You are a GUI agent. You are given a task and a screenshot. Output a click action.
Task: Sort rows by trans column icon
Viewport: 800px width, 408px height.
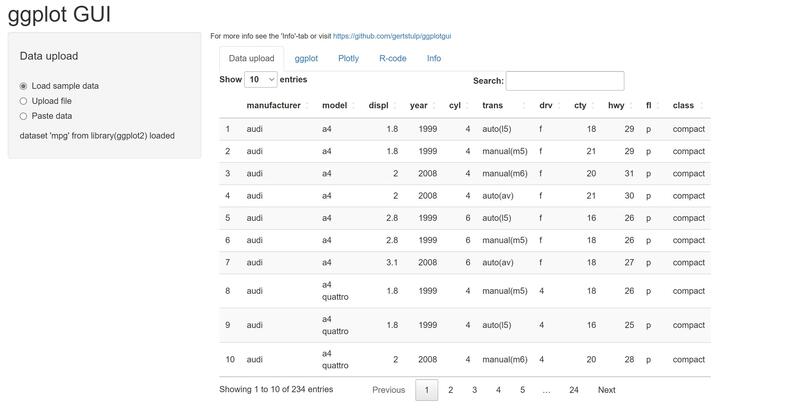523,106
